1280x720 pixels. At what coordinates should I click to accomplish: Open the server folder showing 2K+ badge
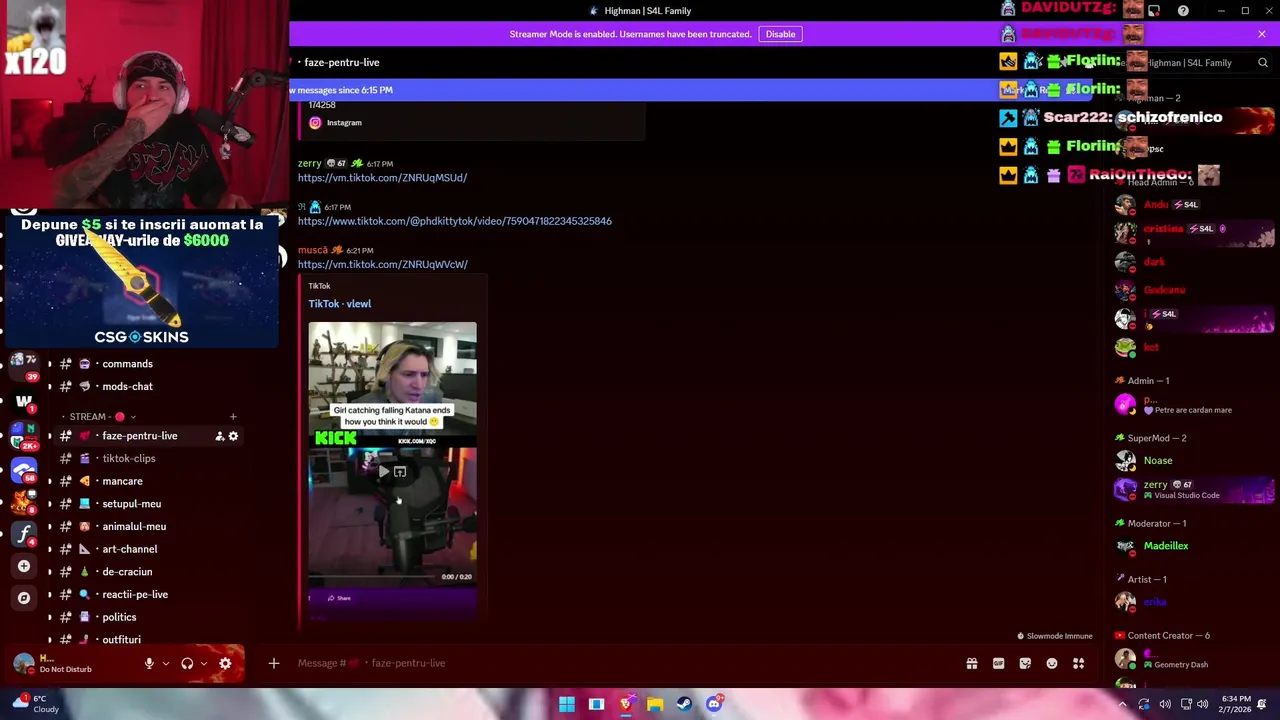[24, 435]
